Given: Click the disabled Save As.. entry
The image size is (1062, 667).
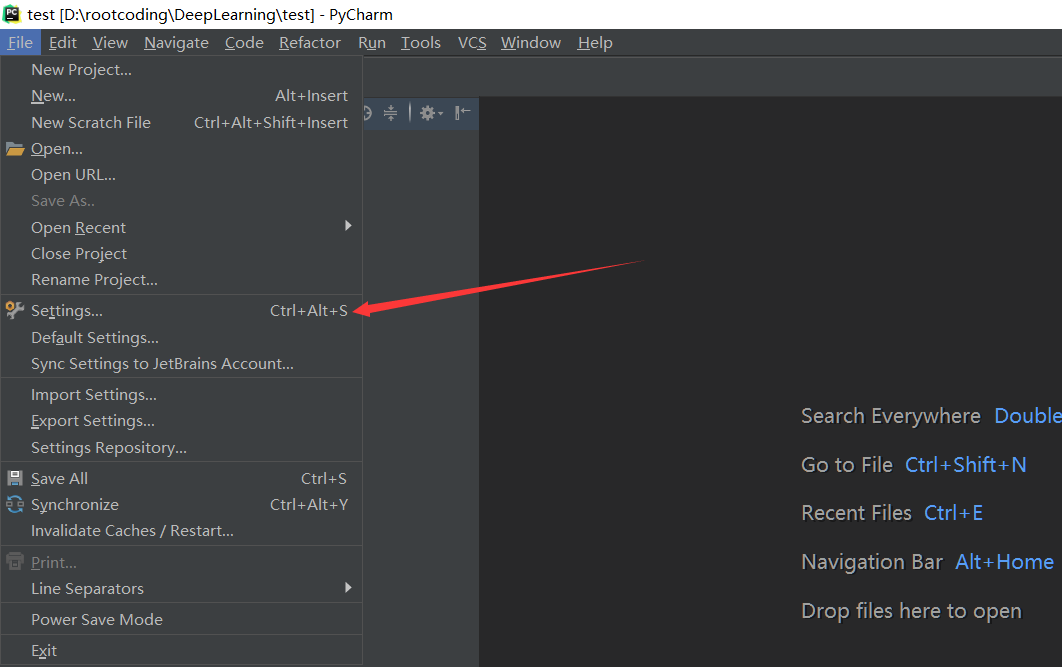Looking at the screenshot, I should (182, 201).
